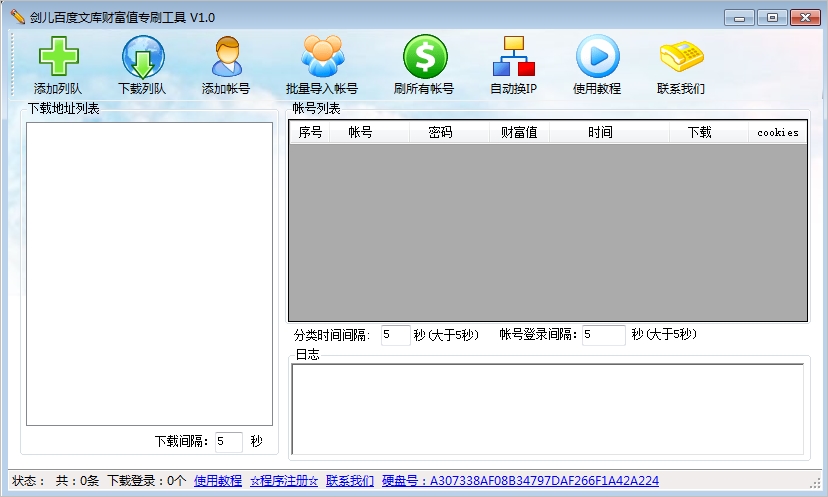Screen dimensions: 828x497
Task: Sort by the 财富值 column header
Action: point(519,132)
